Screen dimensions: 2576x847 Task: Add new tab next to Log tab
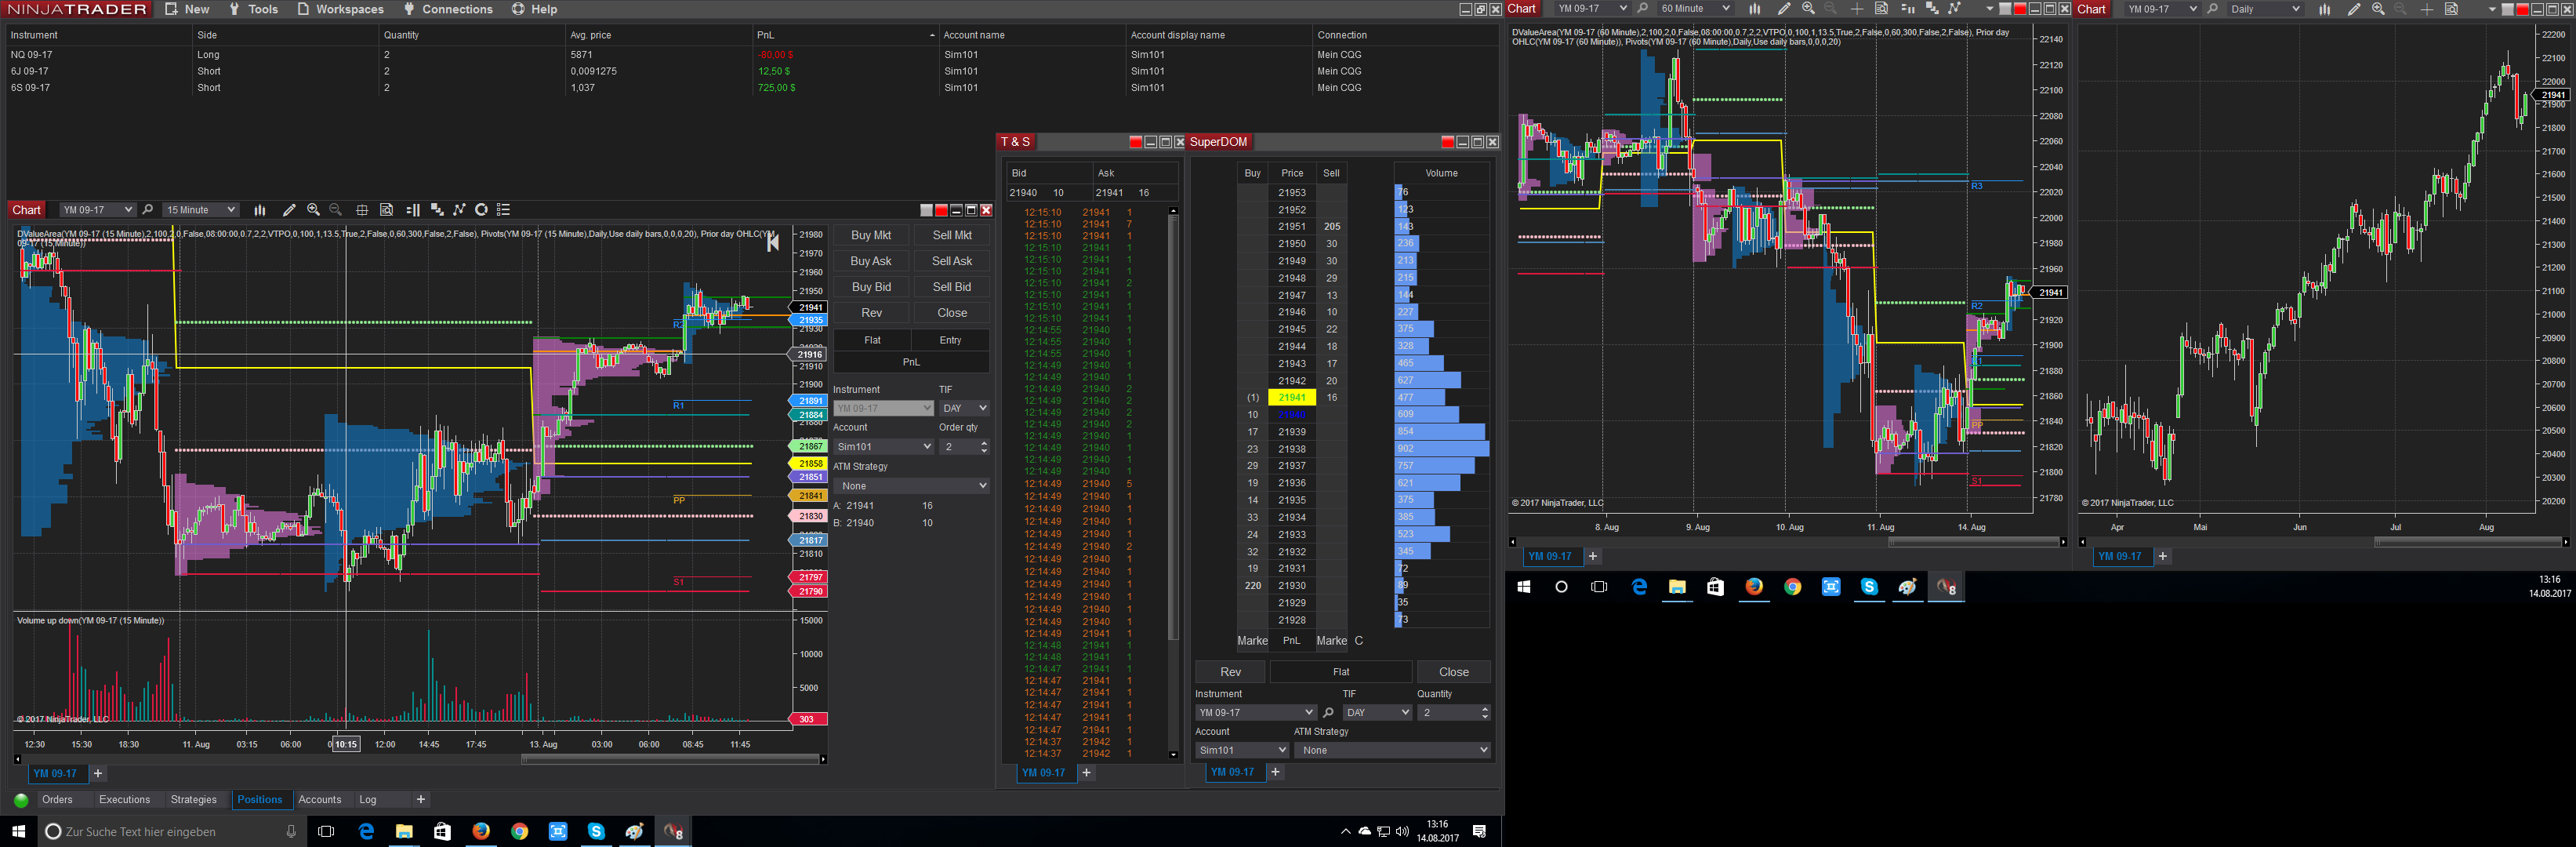tap(421, 800)
